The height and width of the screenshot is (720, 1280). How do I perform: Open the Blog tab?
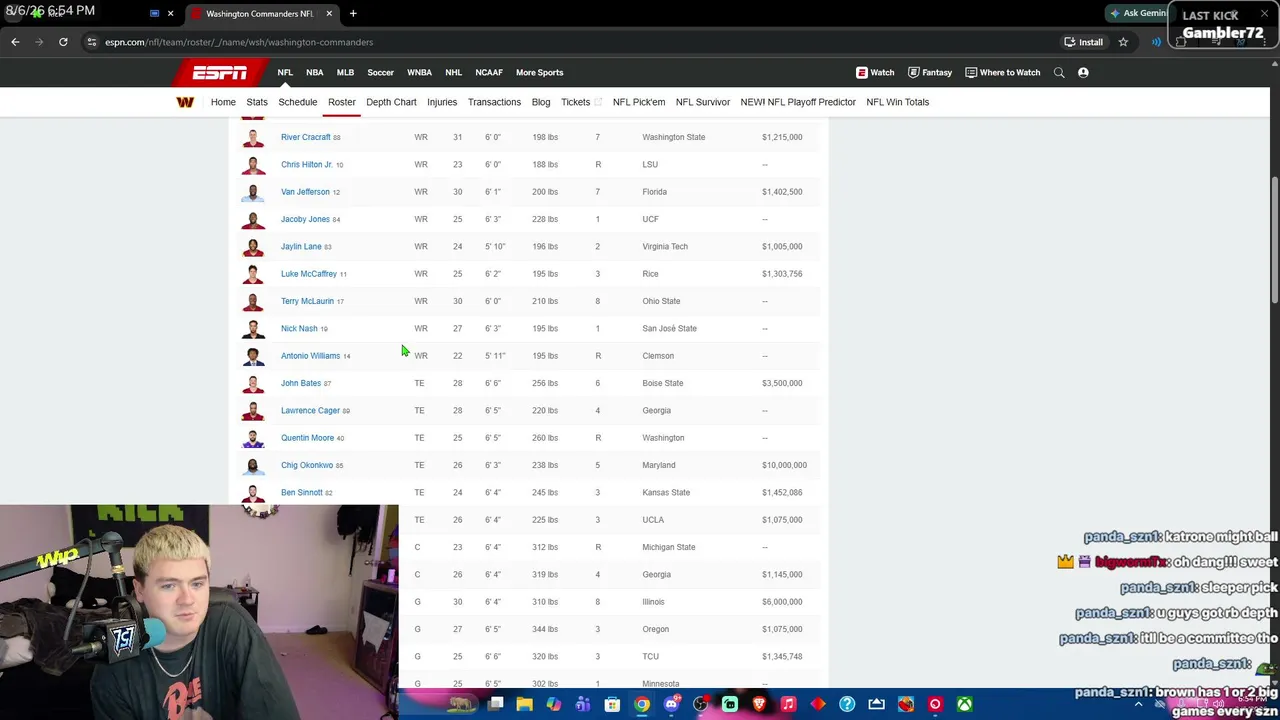click(541, 102)
